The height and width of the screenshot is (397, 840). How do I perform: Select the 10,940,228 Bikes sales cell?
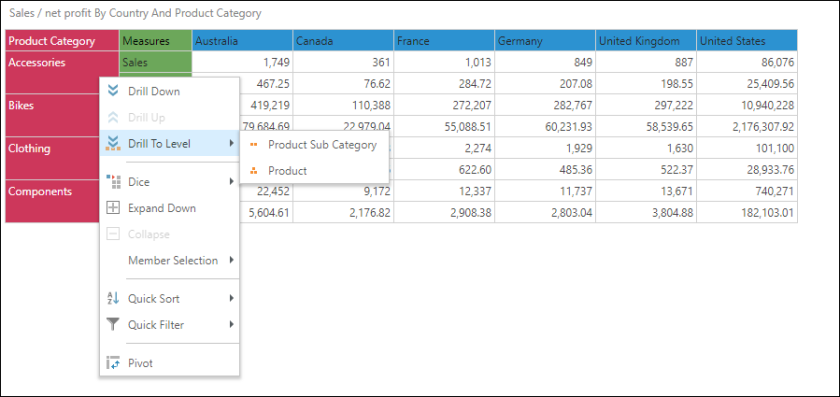[x=747, y=105]
